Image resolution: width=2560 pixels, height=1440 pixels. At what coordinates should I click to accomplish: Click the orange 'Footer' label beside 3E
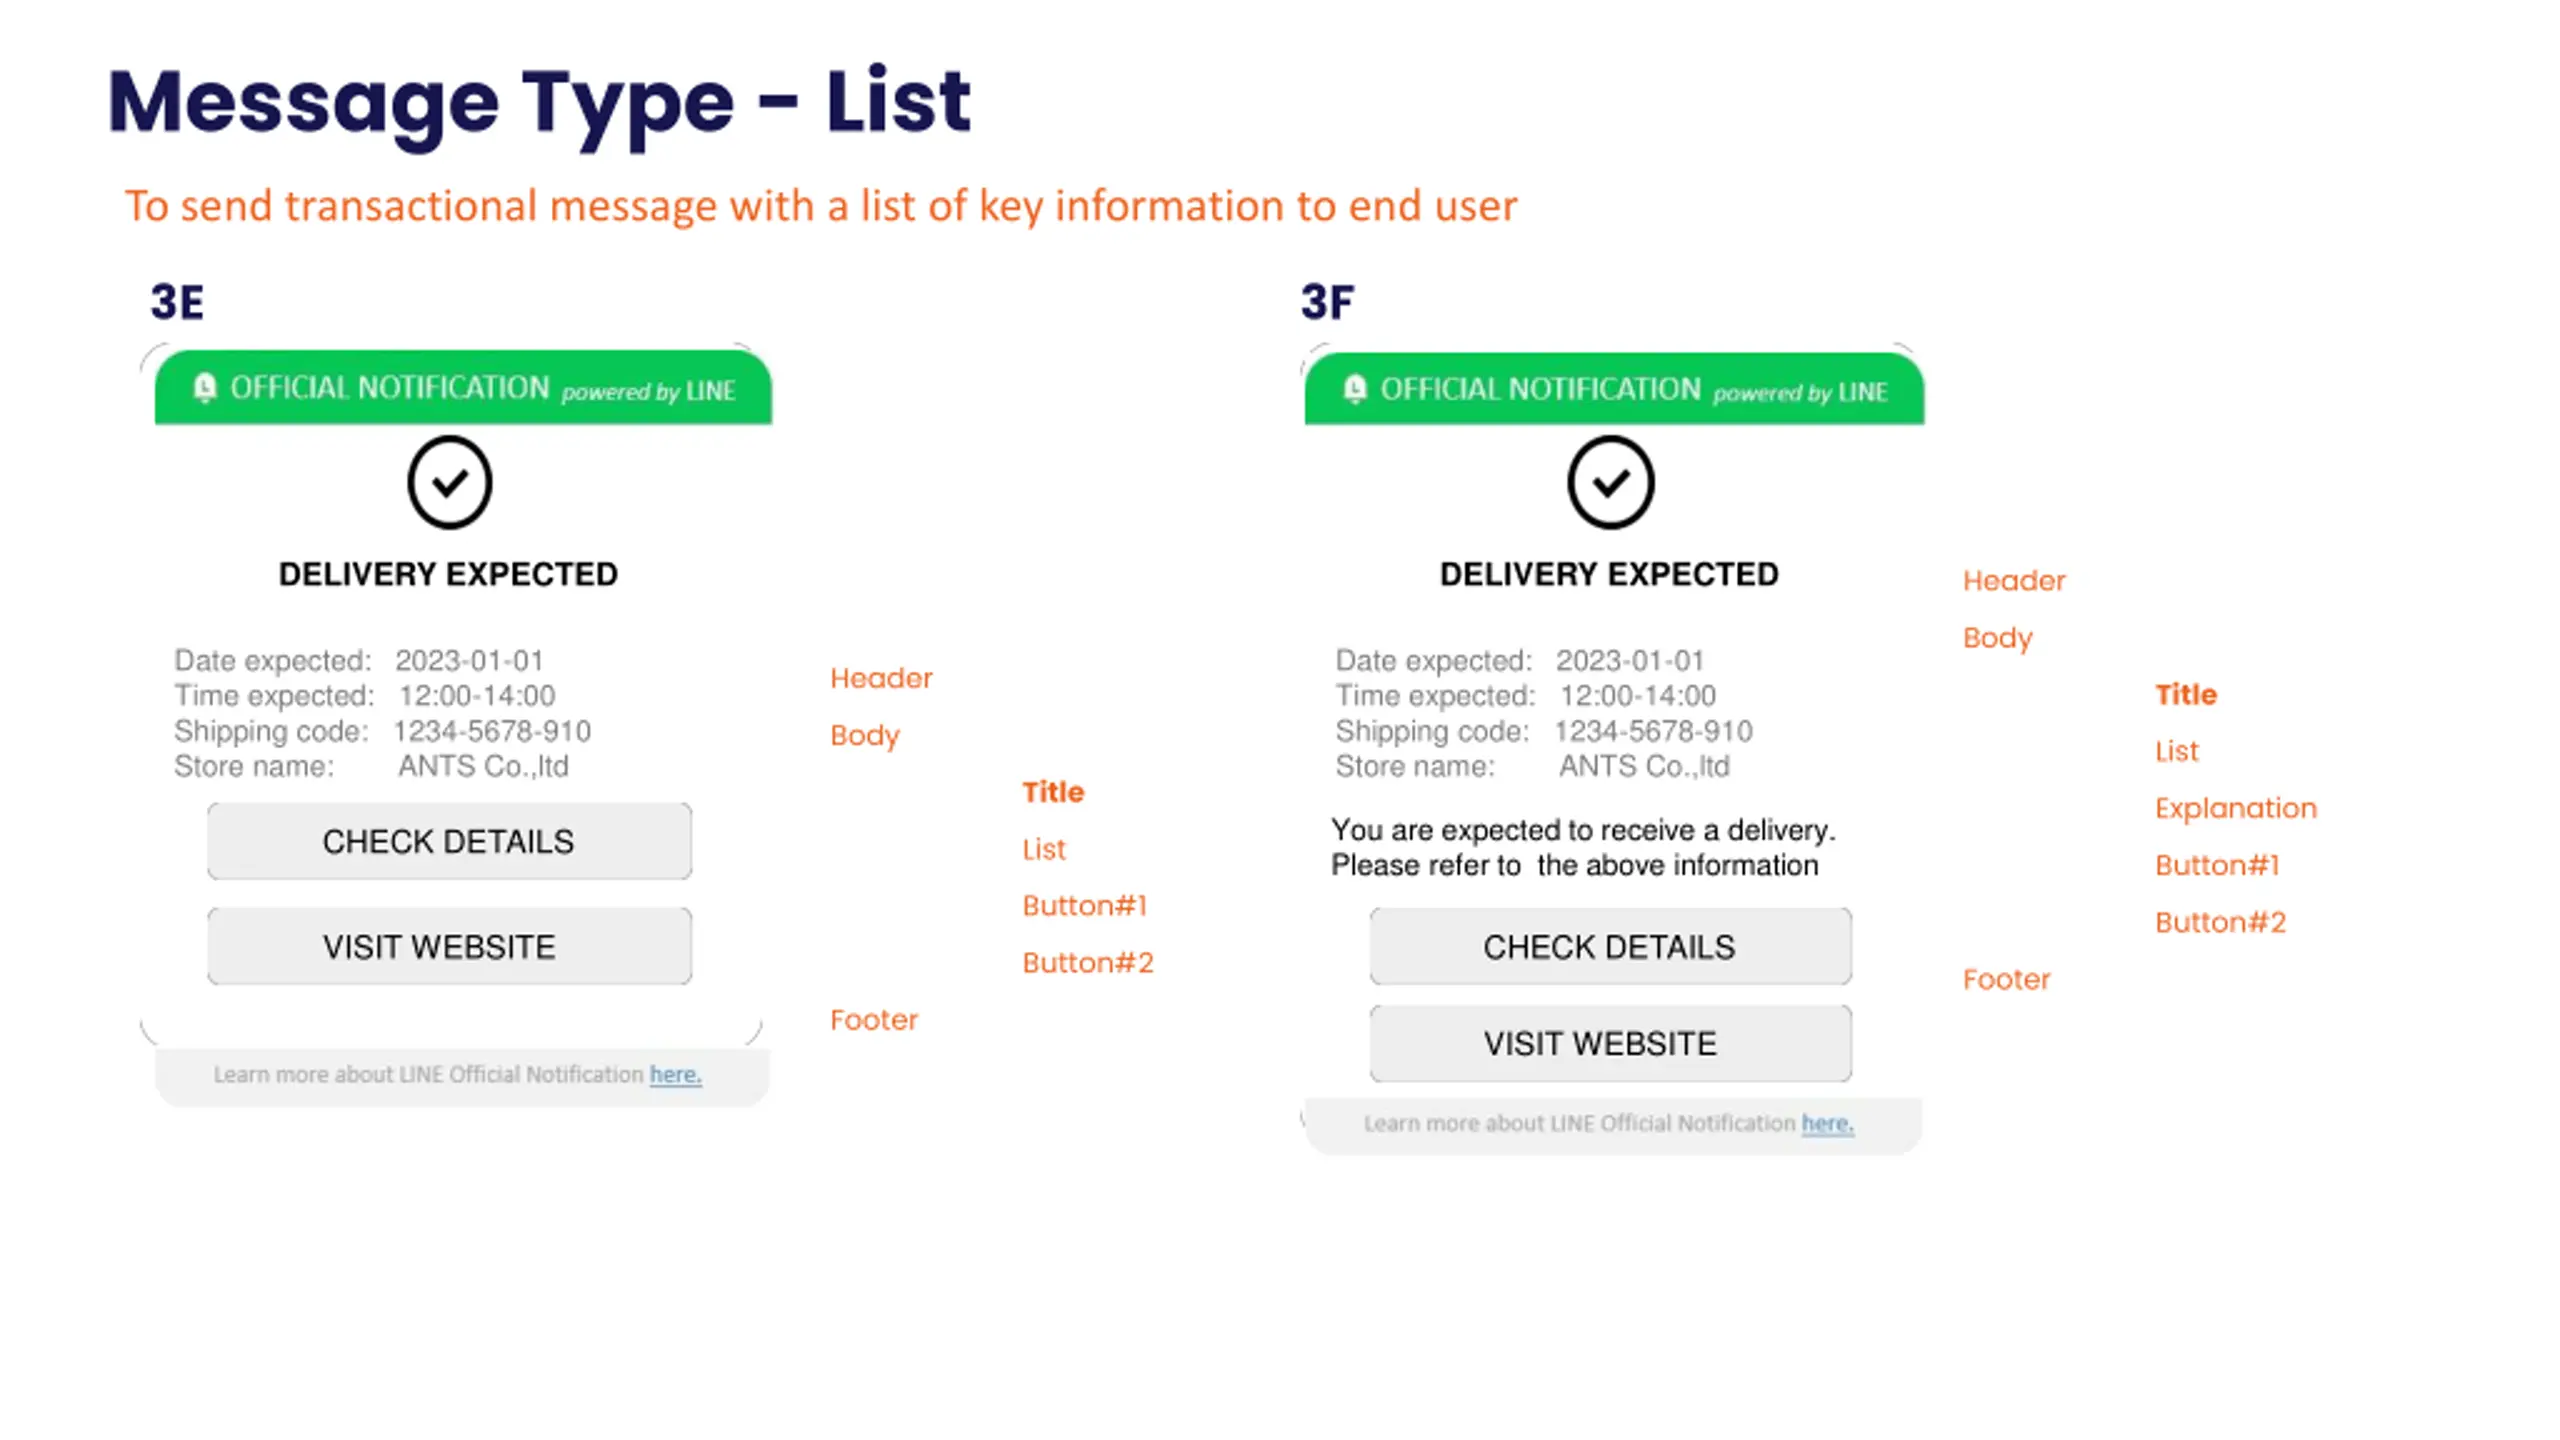(x=873, y=1020)
